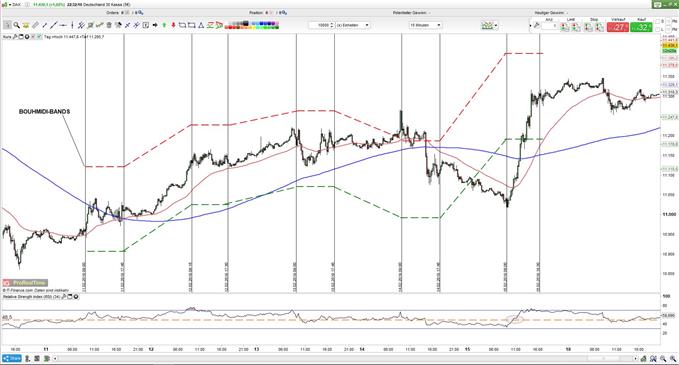
Task: Click the trash can delete-objects icon
Action: (x=109, y=26)
